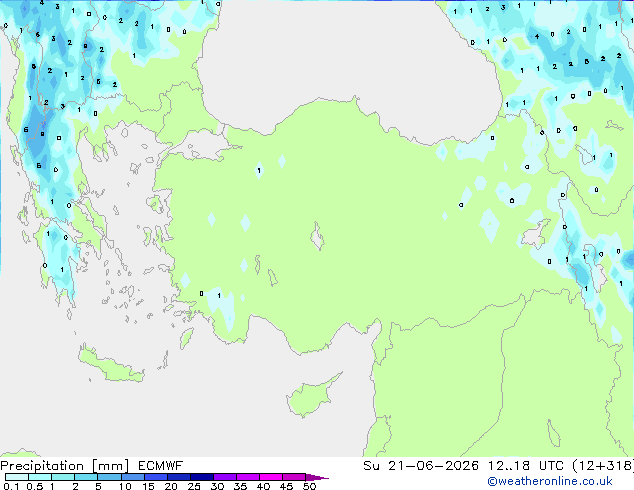The height and width of the screenshot is (490, 634).
Task: Click the '50' legend scale label
Action: [309, 486]
